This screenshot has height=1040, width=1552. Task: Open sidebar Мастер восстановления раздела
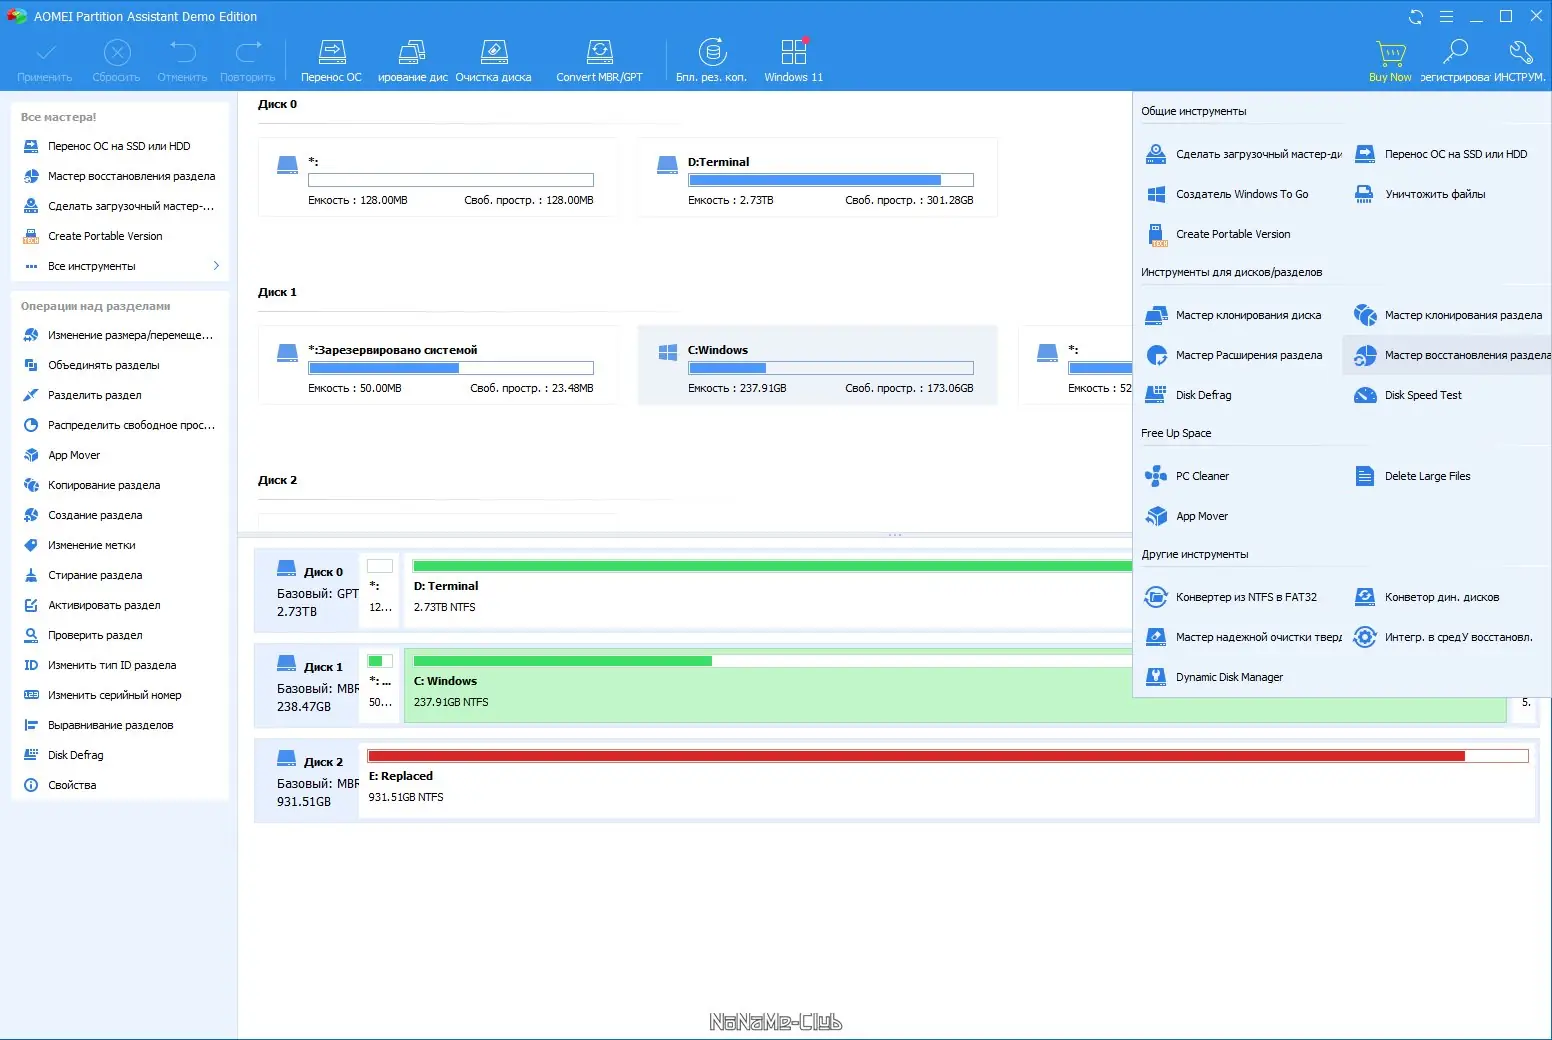pos(120,176)
